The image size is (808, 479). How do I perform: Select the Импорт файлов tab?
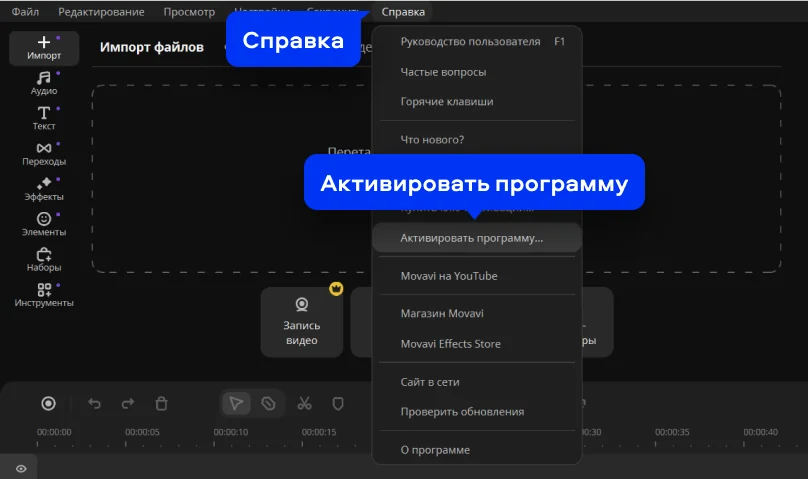point(152,47)
